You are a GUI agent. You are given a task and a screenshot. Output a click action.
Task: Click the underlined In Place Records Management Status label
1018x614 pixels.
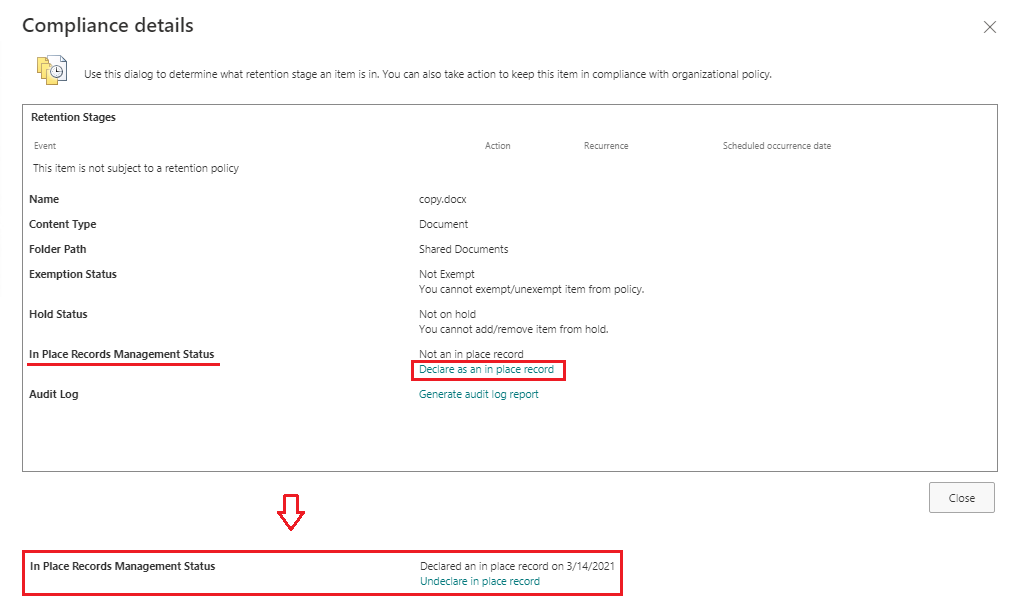pos(123,354)
